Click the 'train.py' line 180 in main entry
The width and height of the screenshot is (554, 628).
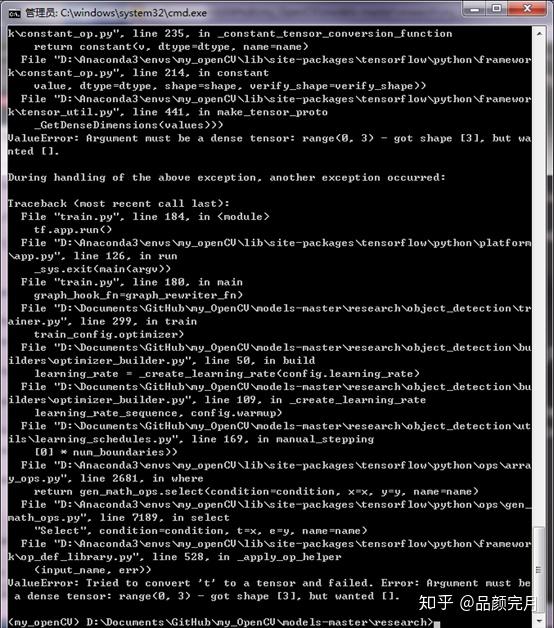pyautogui.click(x=132, y=282)
